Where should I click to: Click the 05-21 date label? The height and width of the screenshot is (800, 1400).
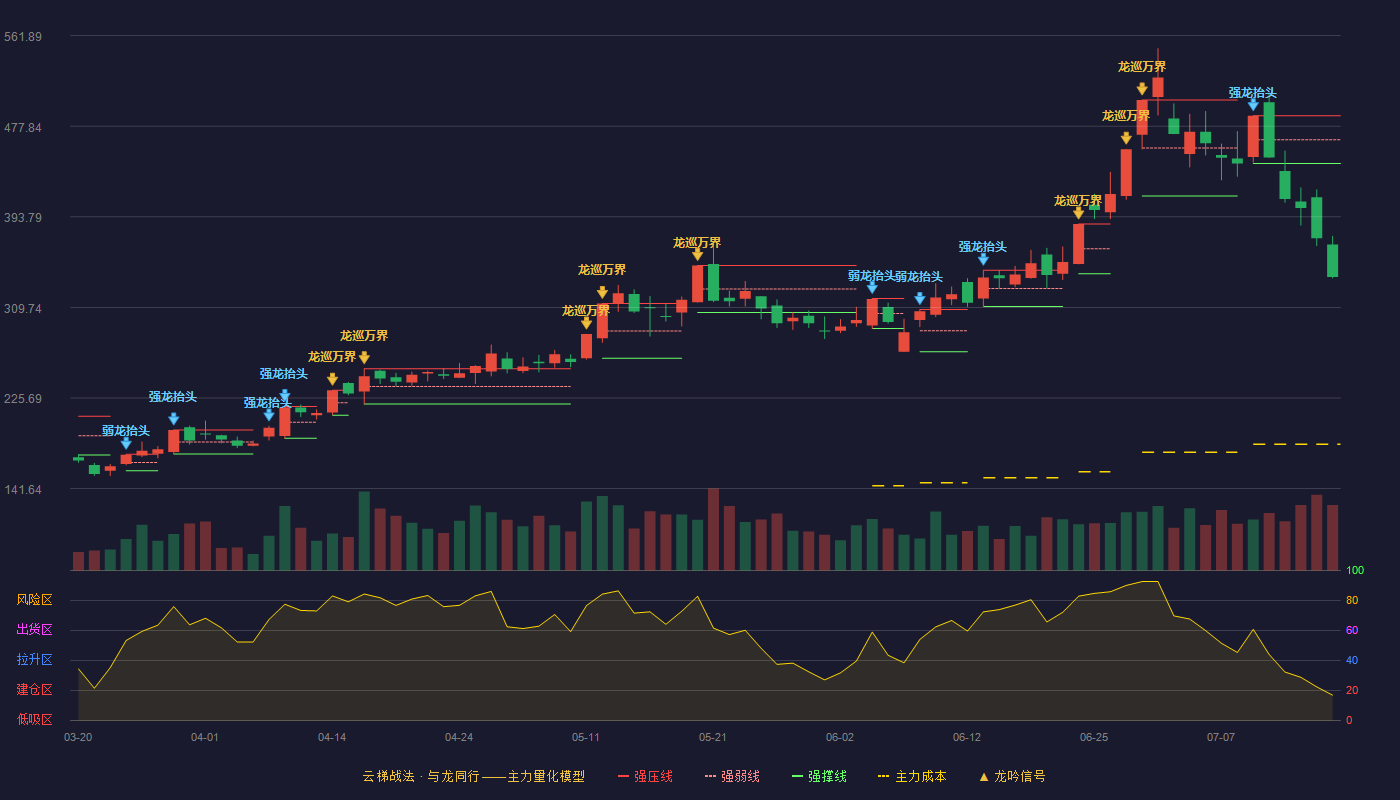[713, 737]
